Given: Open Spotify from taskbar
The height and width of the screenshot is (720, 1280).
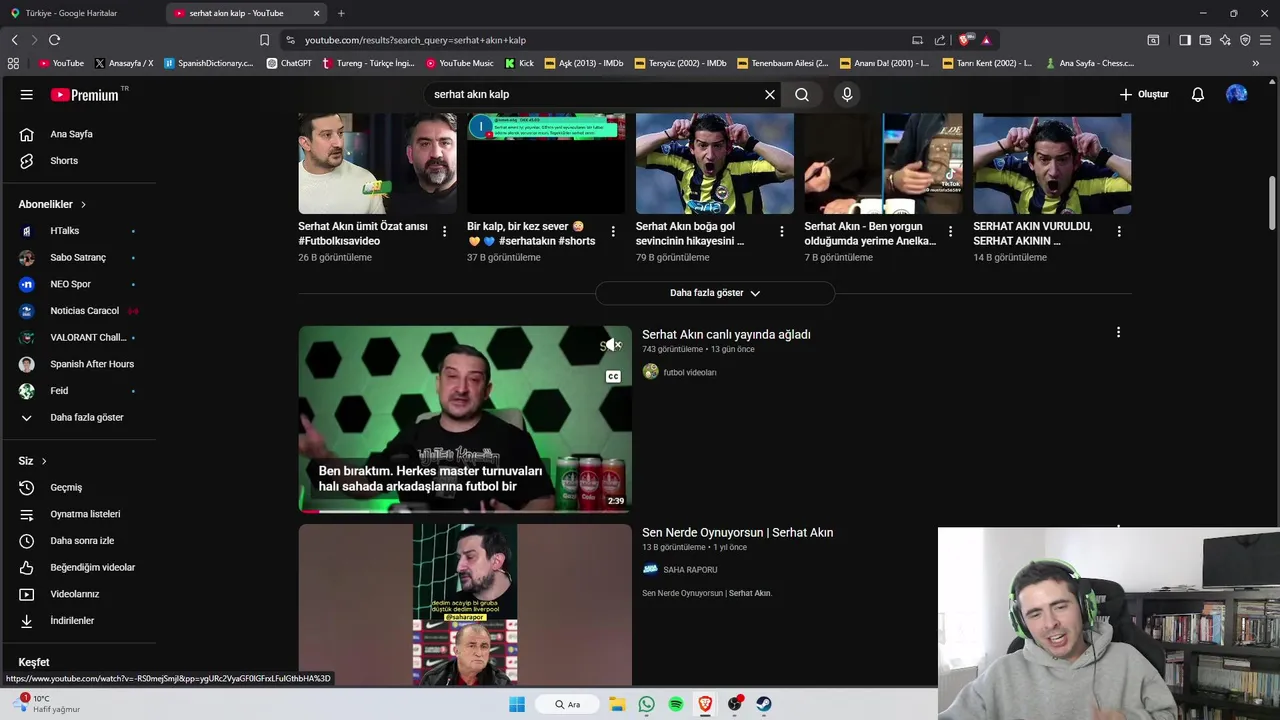Looking at the screenshot, I should [x=676, y=704].
